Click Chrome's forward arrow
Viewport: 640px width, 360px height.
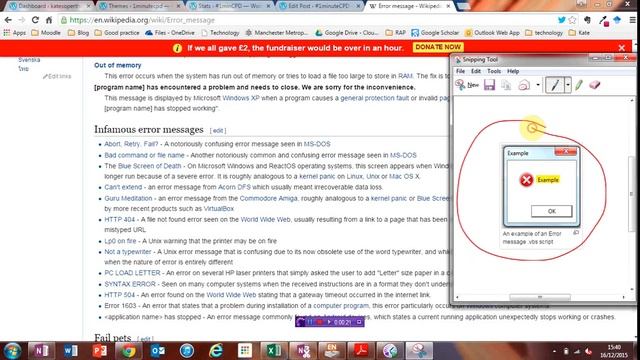[x=22, y=20]
